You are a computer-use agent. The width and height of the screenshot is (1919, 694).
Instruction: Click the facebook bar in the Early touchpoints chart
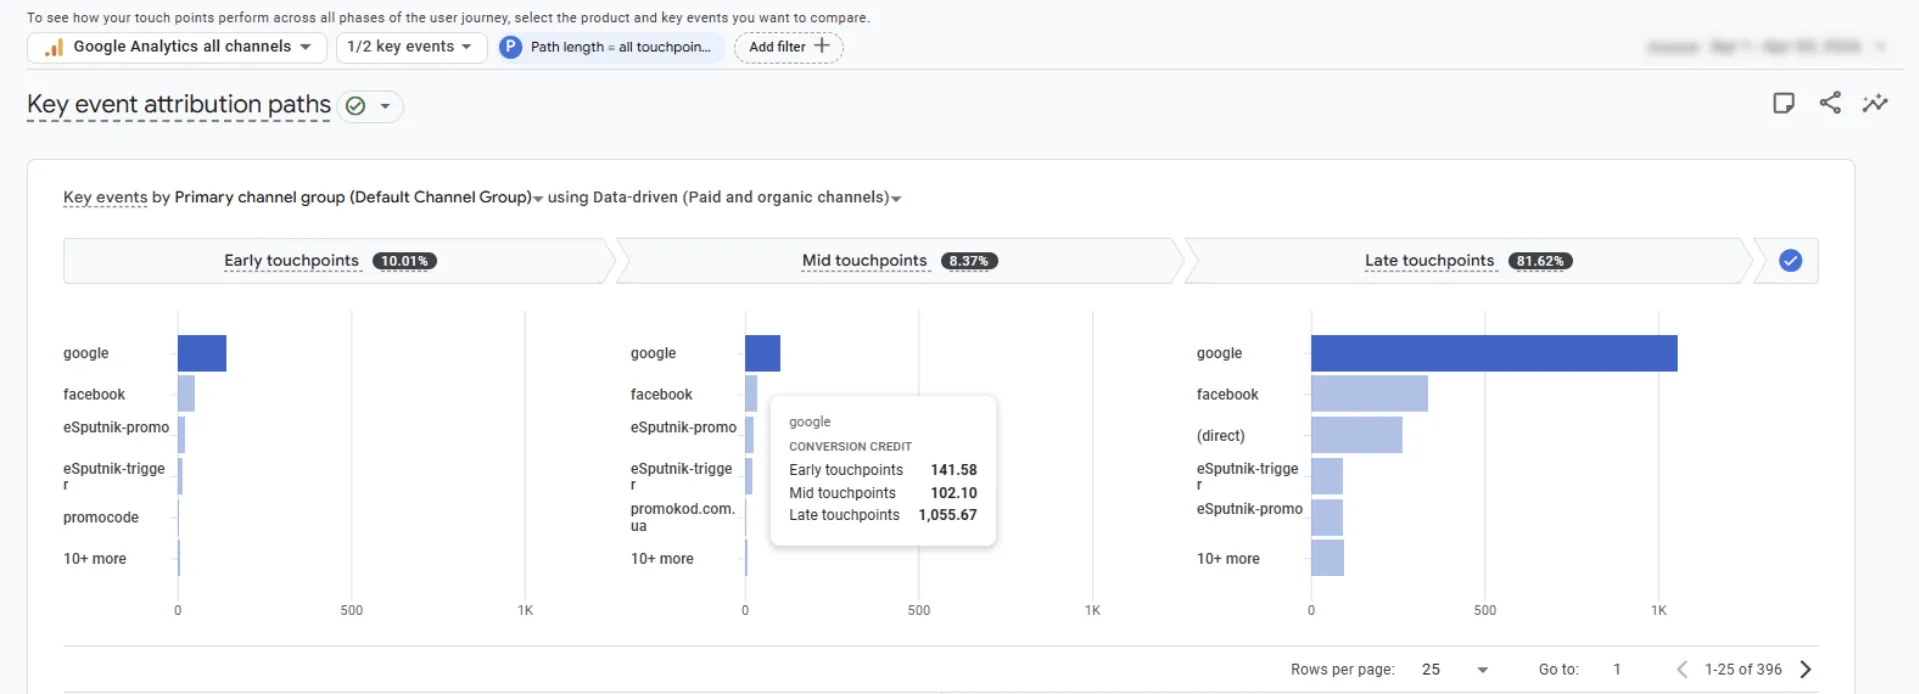click(x=186, y=394)
